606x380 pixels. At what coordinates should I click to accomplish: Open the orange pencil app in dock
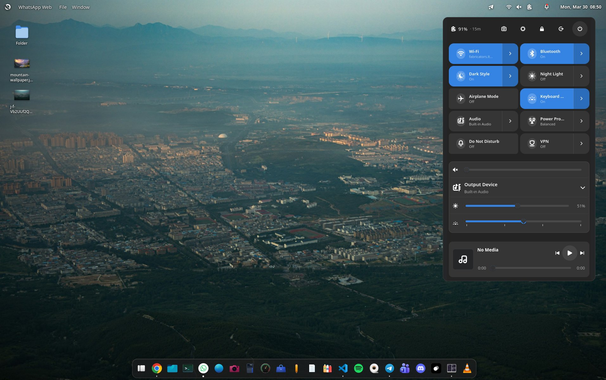click(296, 368)
